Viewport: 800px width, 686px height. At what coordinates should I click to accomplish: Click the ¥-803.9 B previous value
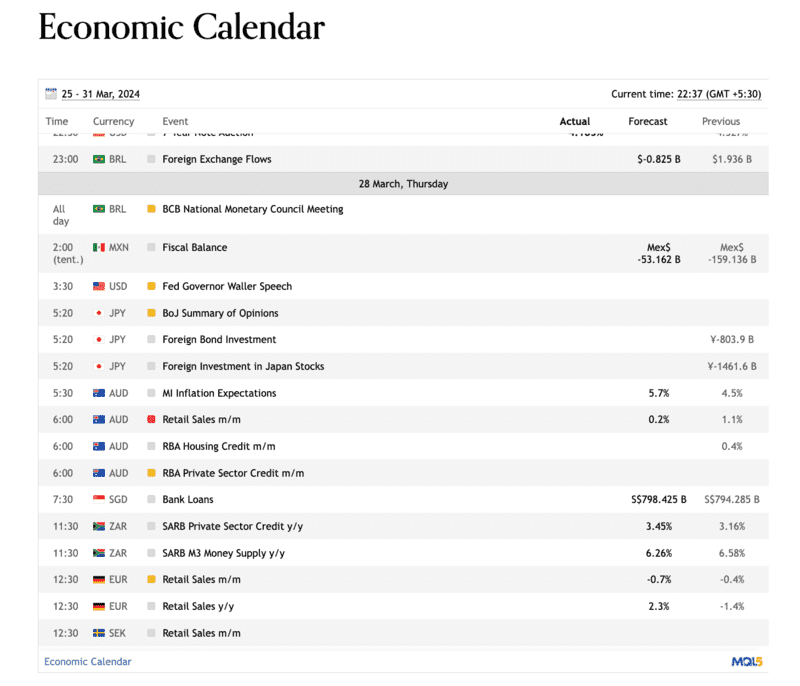coord(732,340)
